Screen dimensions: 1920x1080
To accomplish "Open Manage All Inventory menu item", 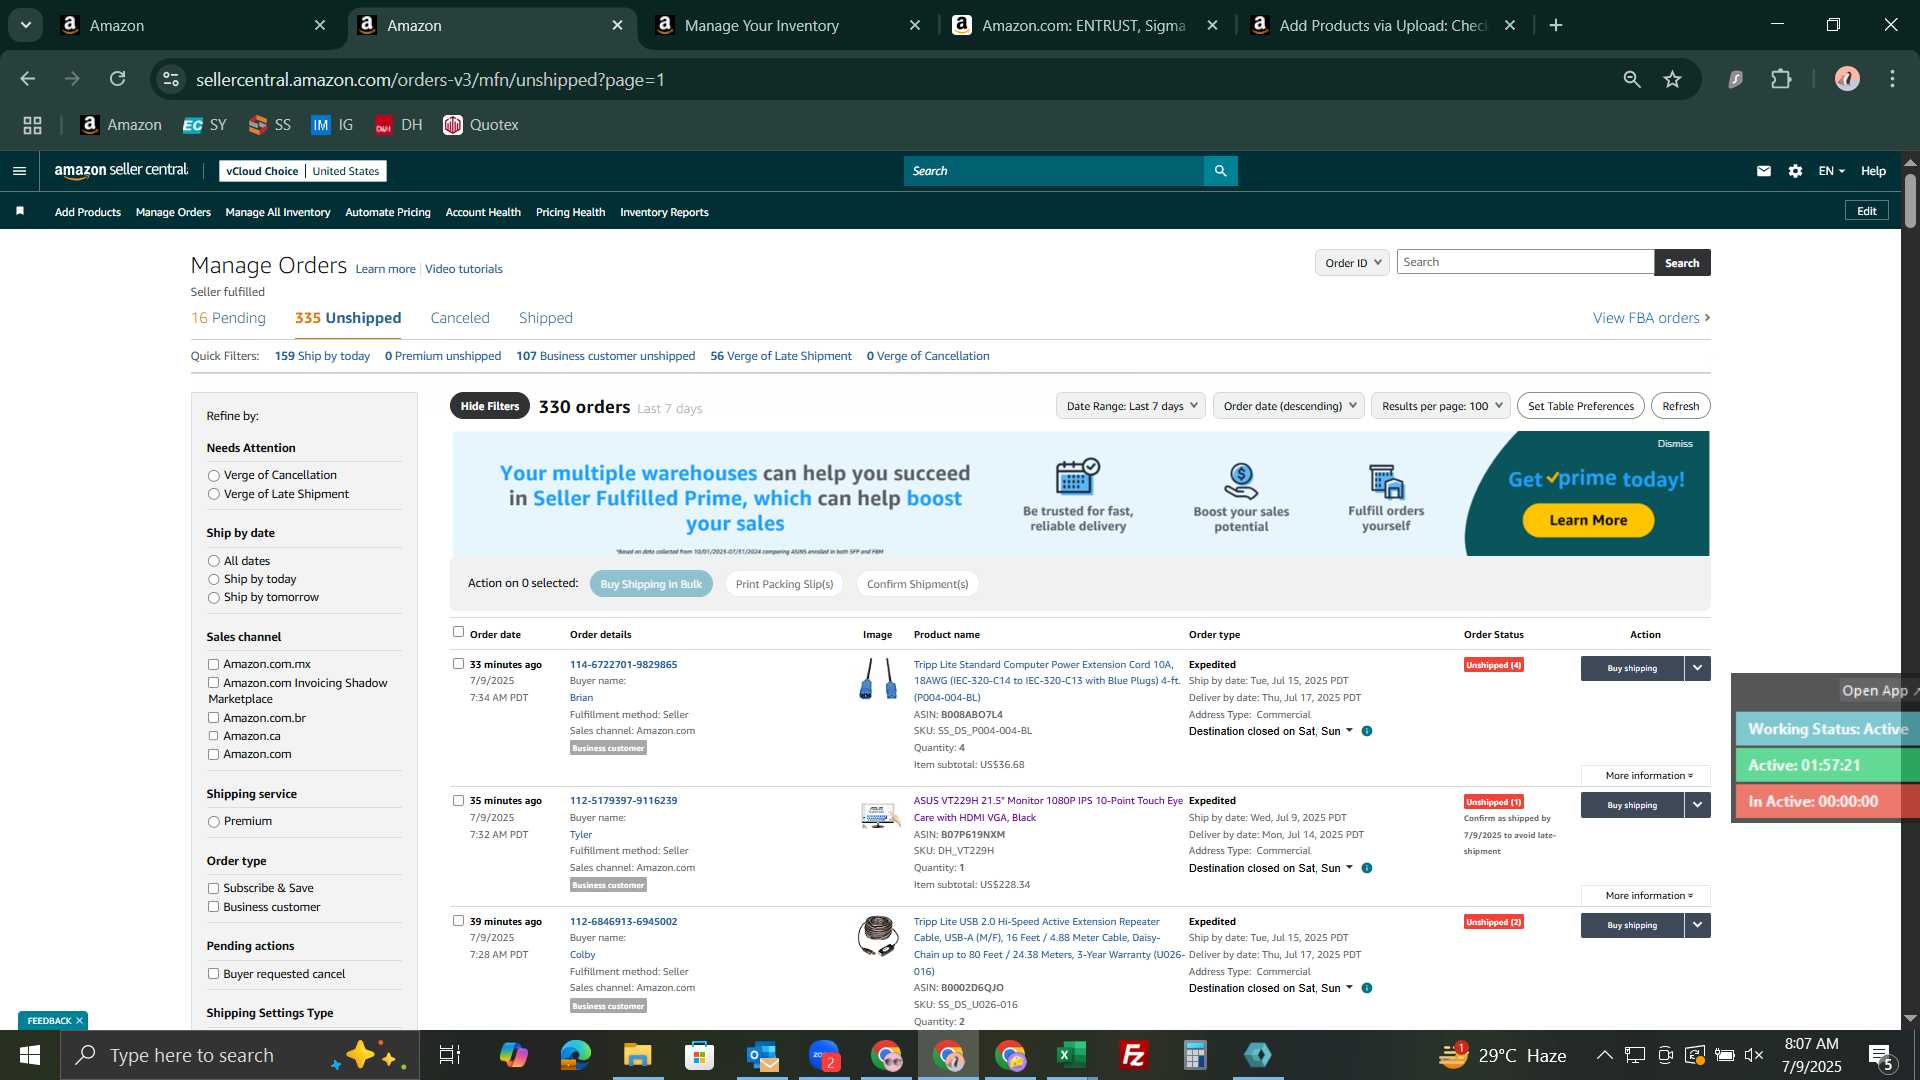I will tap(278, 212).
